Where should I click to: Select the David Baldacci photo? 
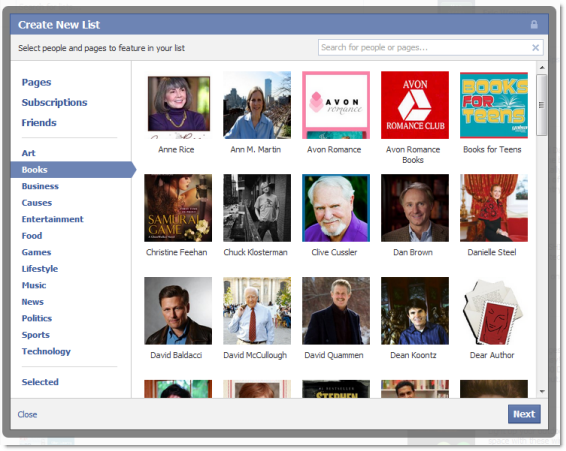pos(178,311)
